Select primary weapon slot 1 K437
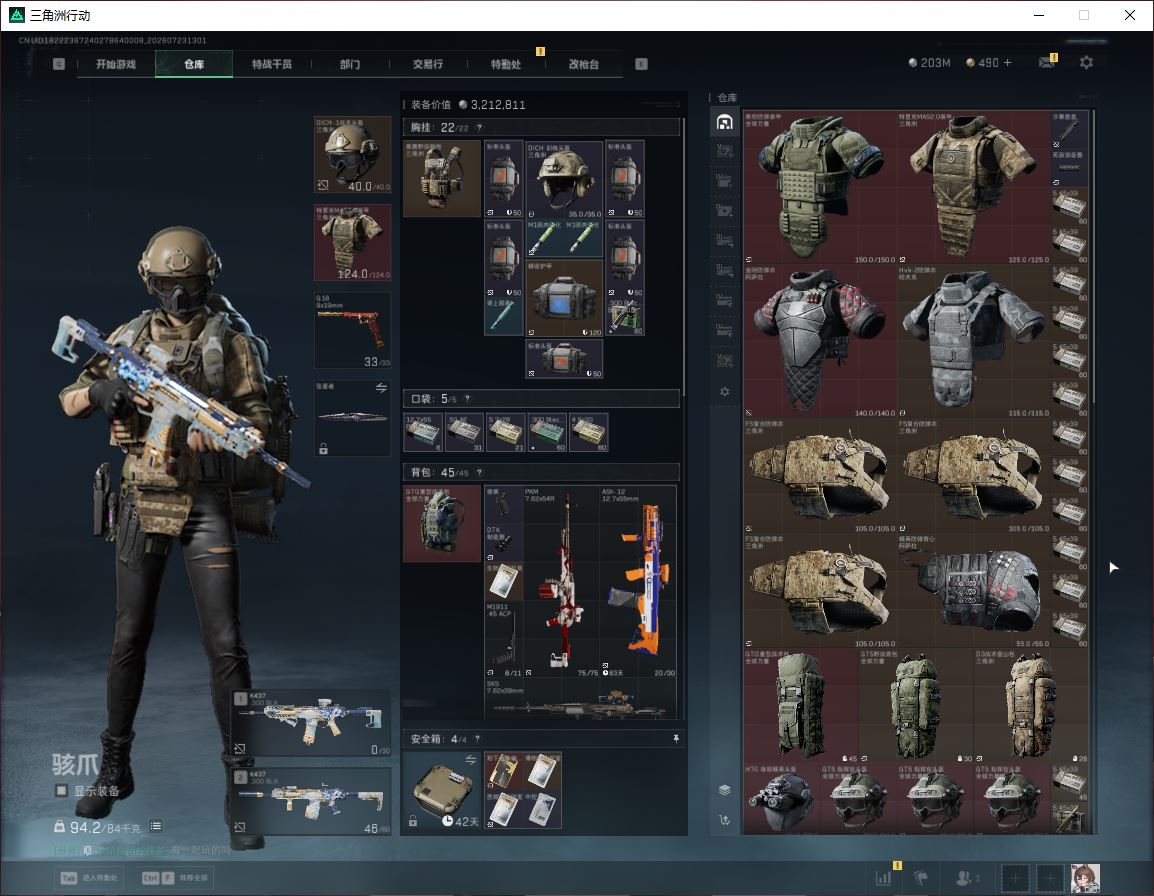The width and height of the screenshot is (1154, 896). [312, 723]
